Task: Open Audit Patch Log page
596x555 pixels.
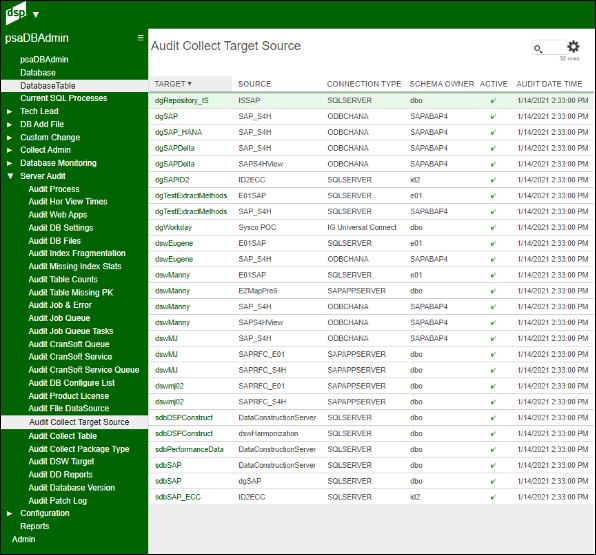Action: (x=58, y=501)
